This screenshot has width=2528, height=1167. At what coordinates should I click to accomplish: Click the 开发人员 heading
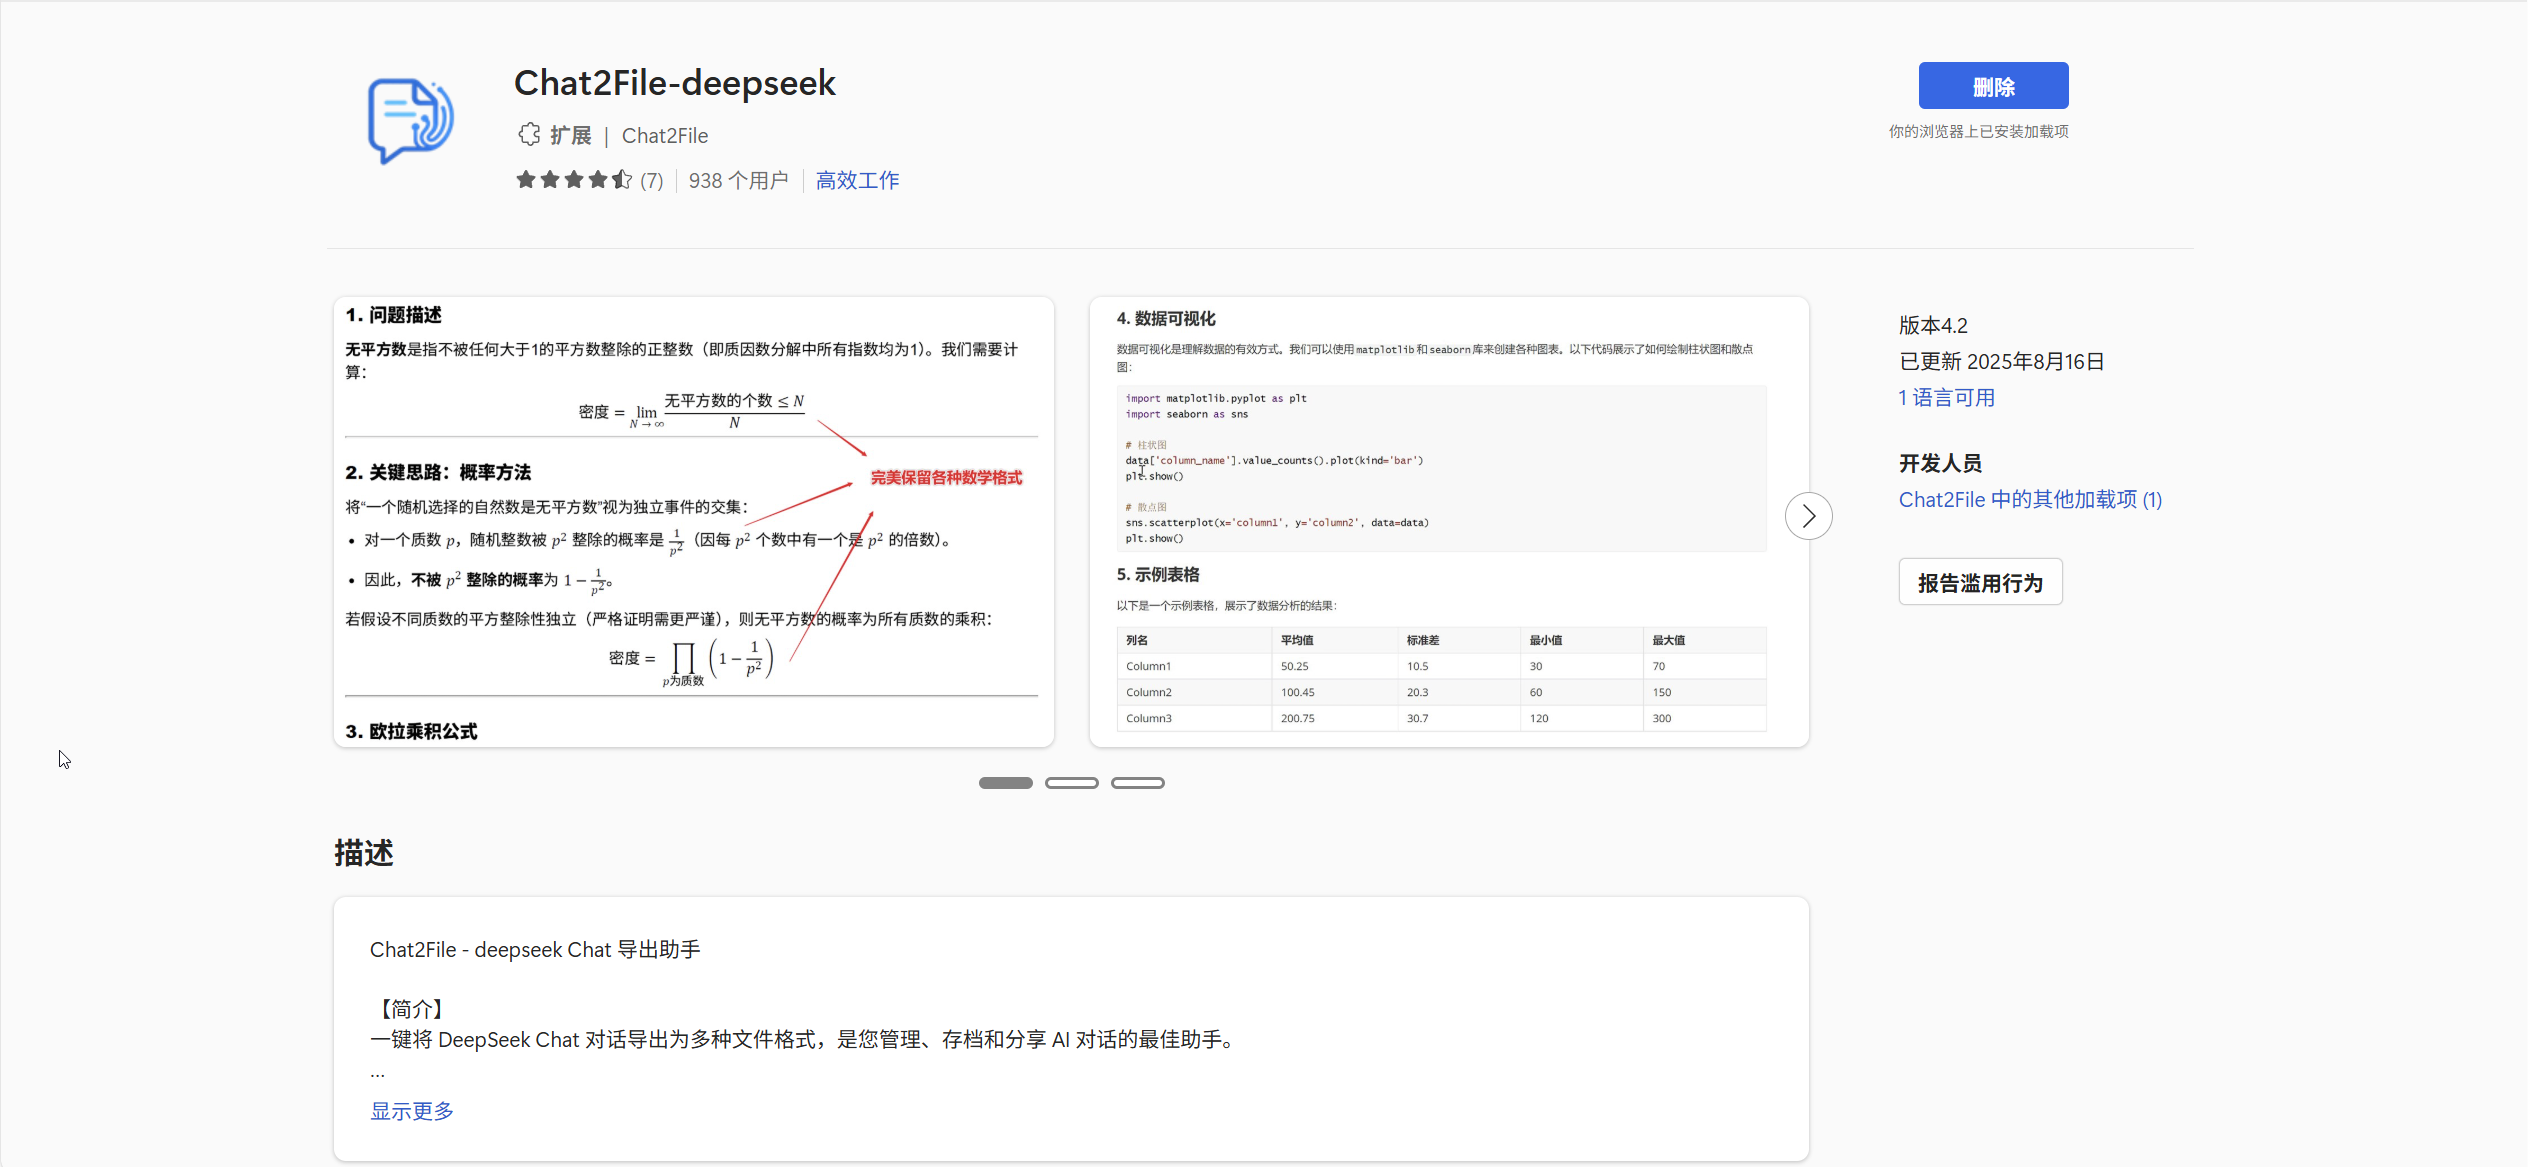(1940, 463)
